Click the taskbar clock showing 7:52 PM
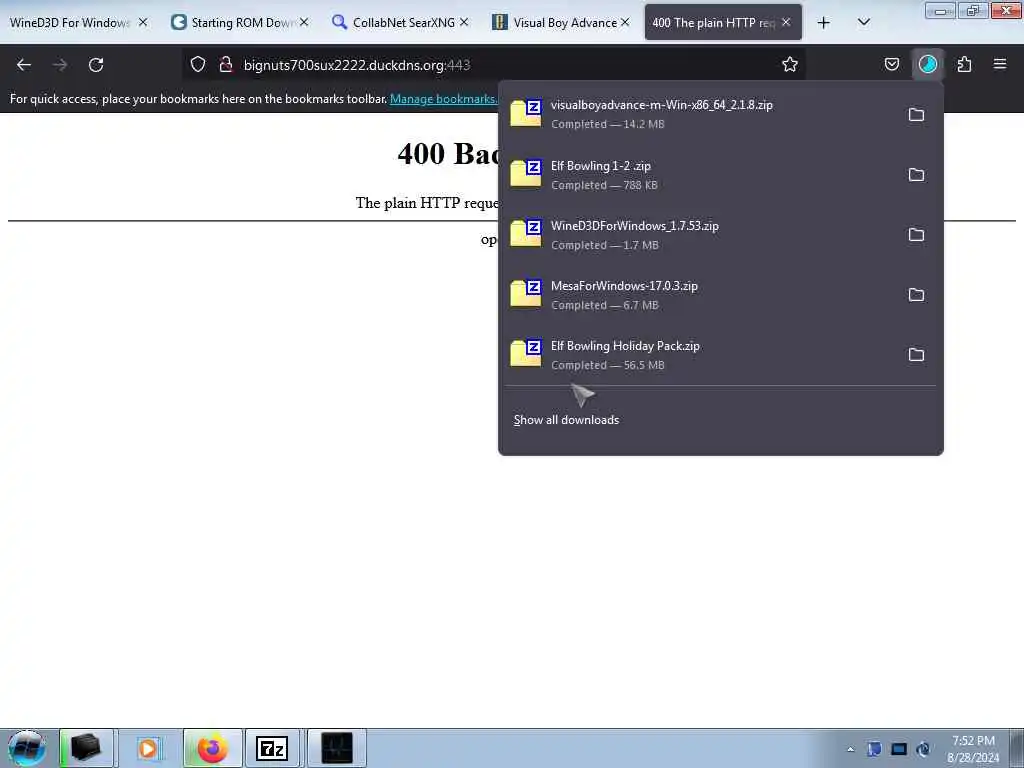1024x768 pixels. tap(973, 748)
